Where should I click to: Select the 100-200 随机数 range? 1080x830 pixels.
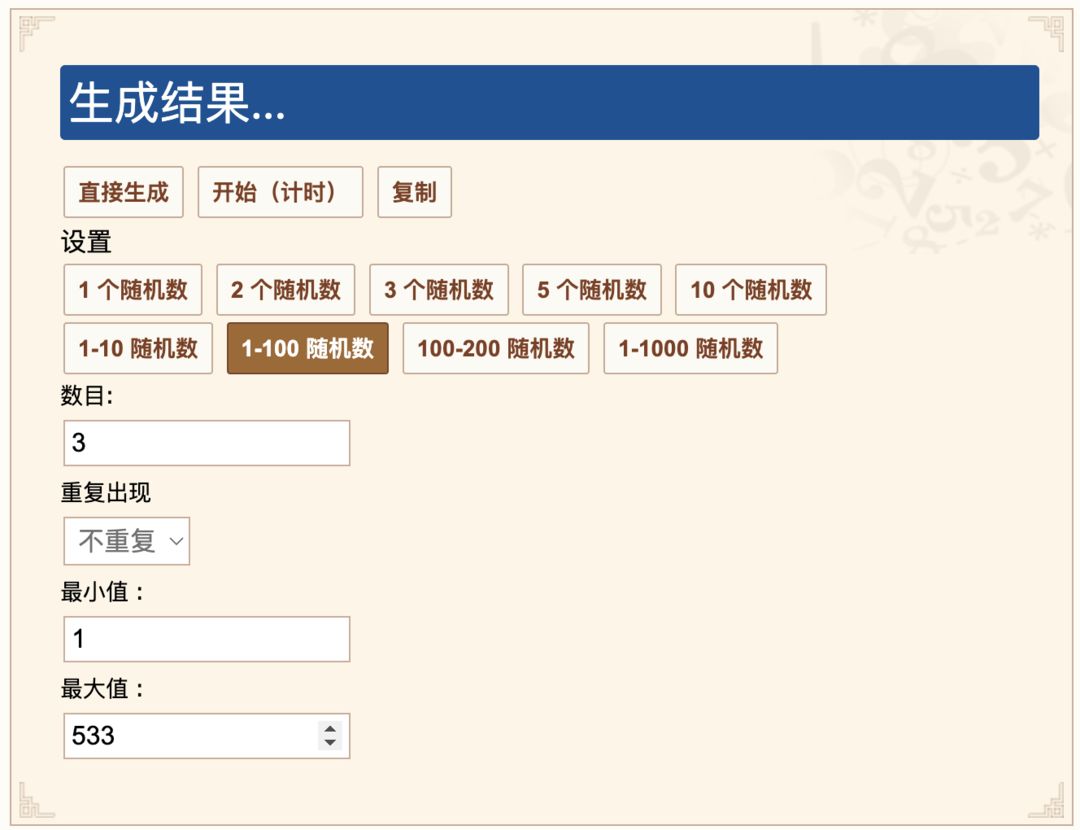[496, 348]
